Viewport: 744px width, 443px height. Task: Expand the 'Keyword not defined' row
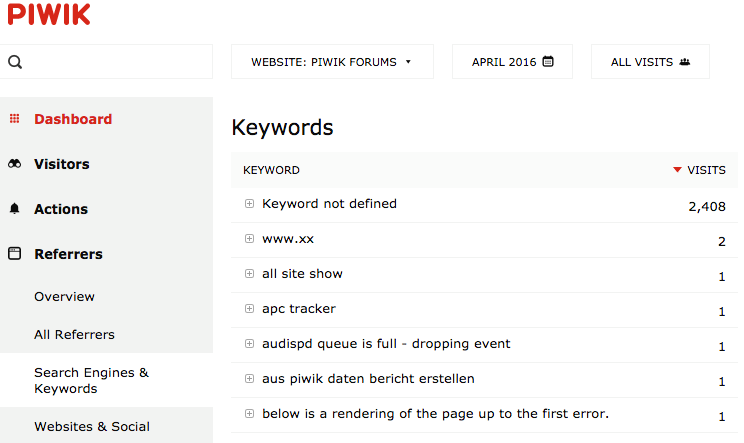pyautogui.click(x=249, y=203)
